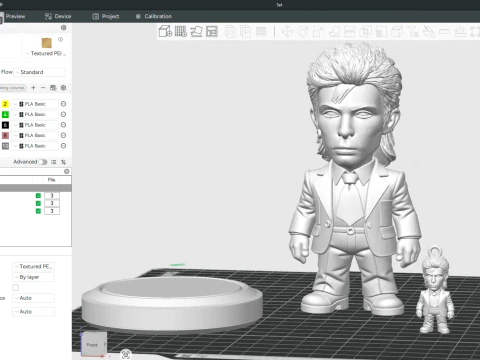This screenshot has height=360, width=480.
Task: Click the Auto orient icon
Action: (x=196, y=32)
